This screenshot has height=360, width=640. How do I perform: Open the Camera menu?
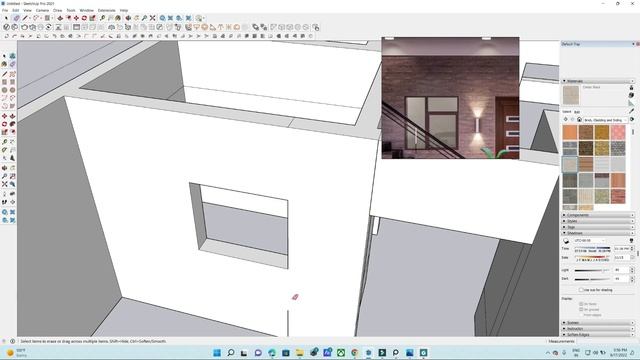(42, 10)
